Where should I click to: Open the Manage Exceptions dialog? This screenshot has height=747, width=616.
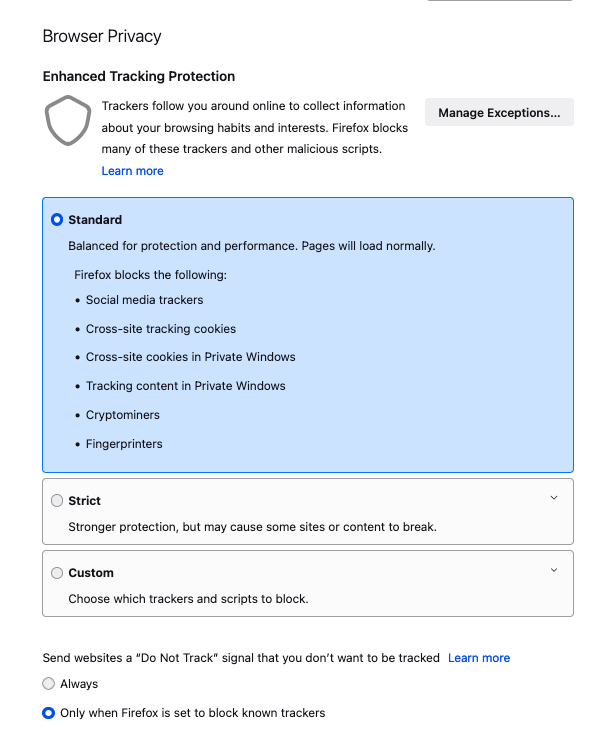[x=499, y=113]
